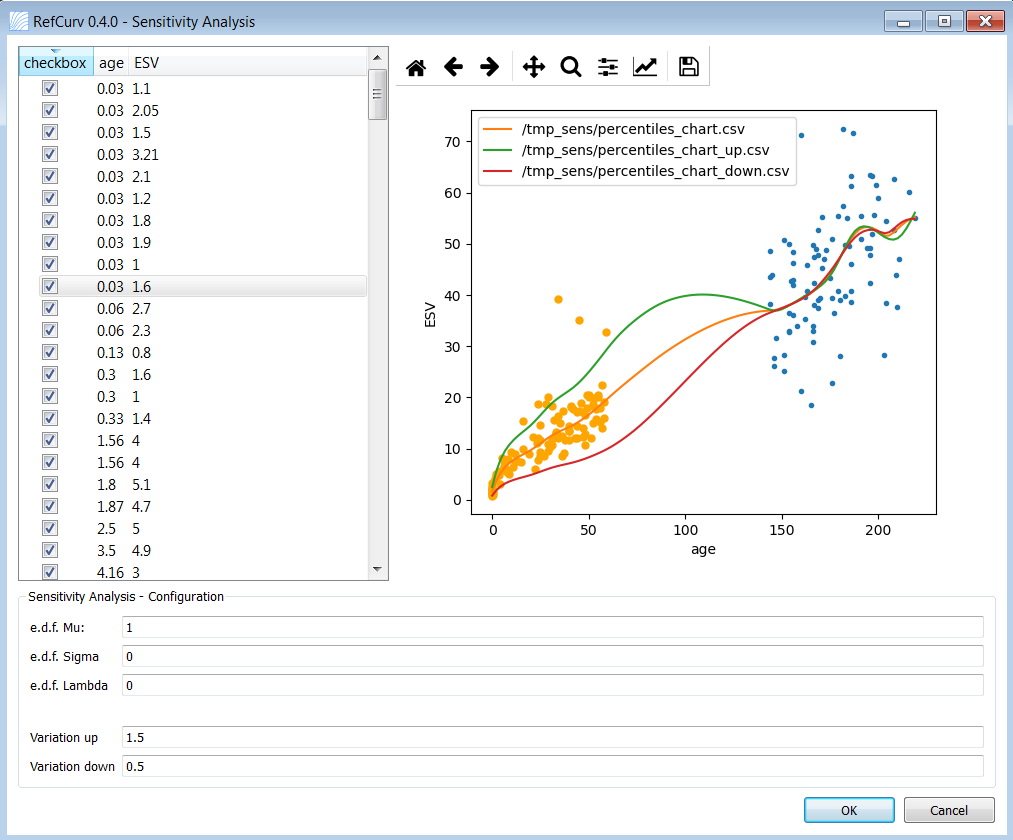Focus the e.d.f. Mu input field

click(x=552, y=627)
